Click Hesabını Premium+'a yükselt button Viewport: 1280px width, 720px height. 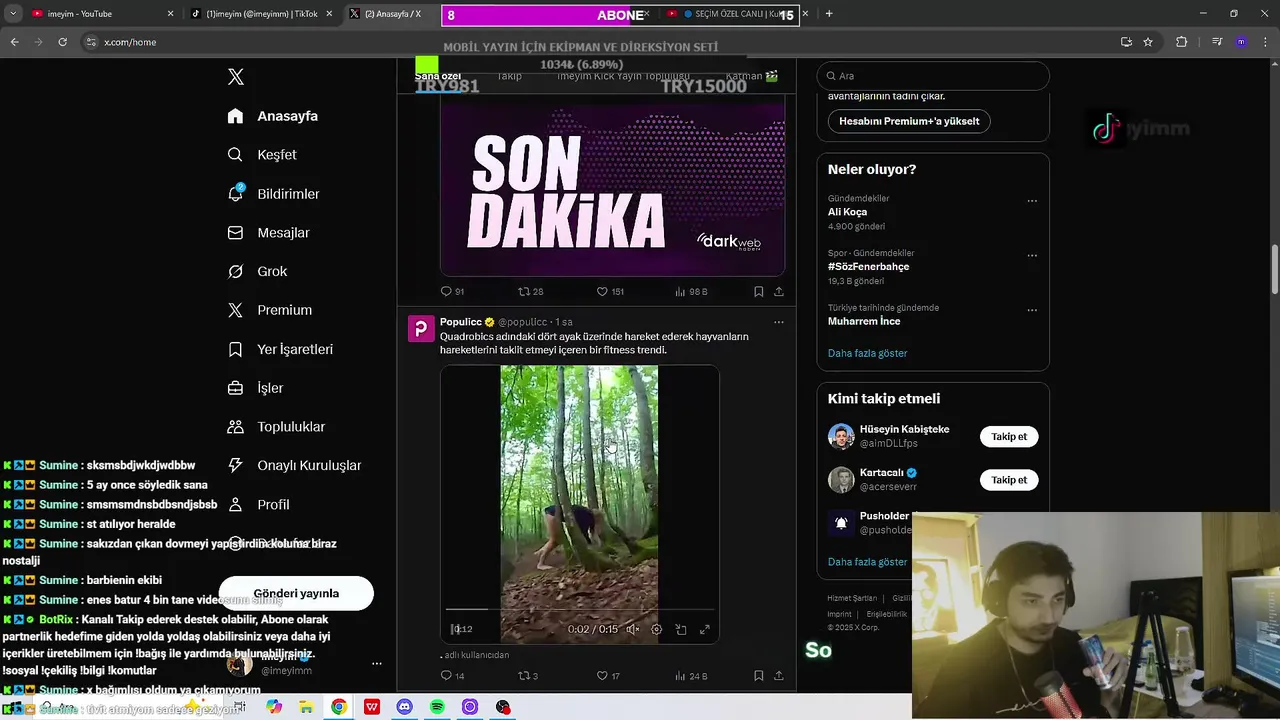click(x=909, y=121)
